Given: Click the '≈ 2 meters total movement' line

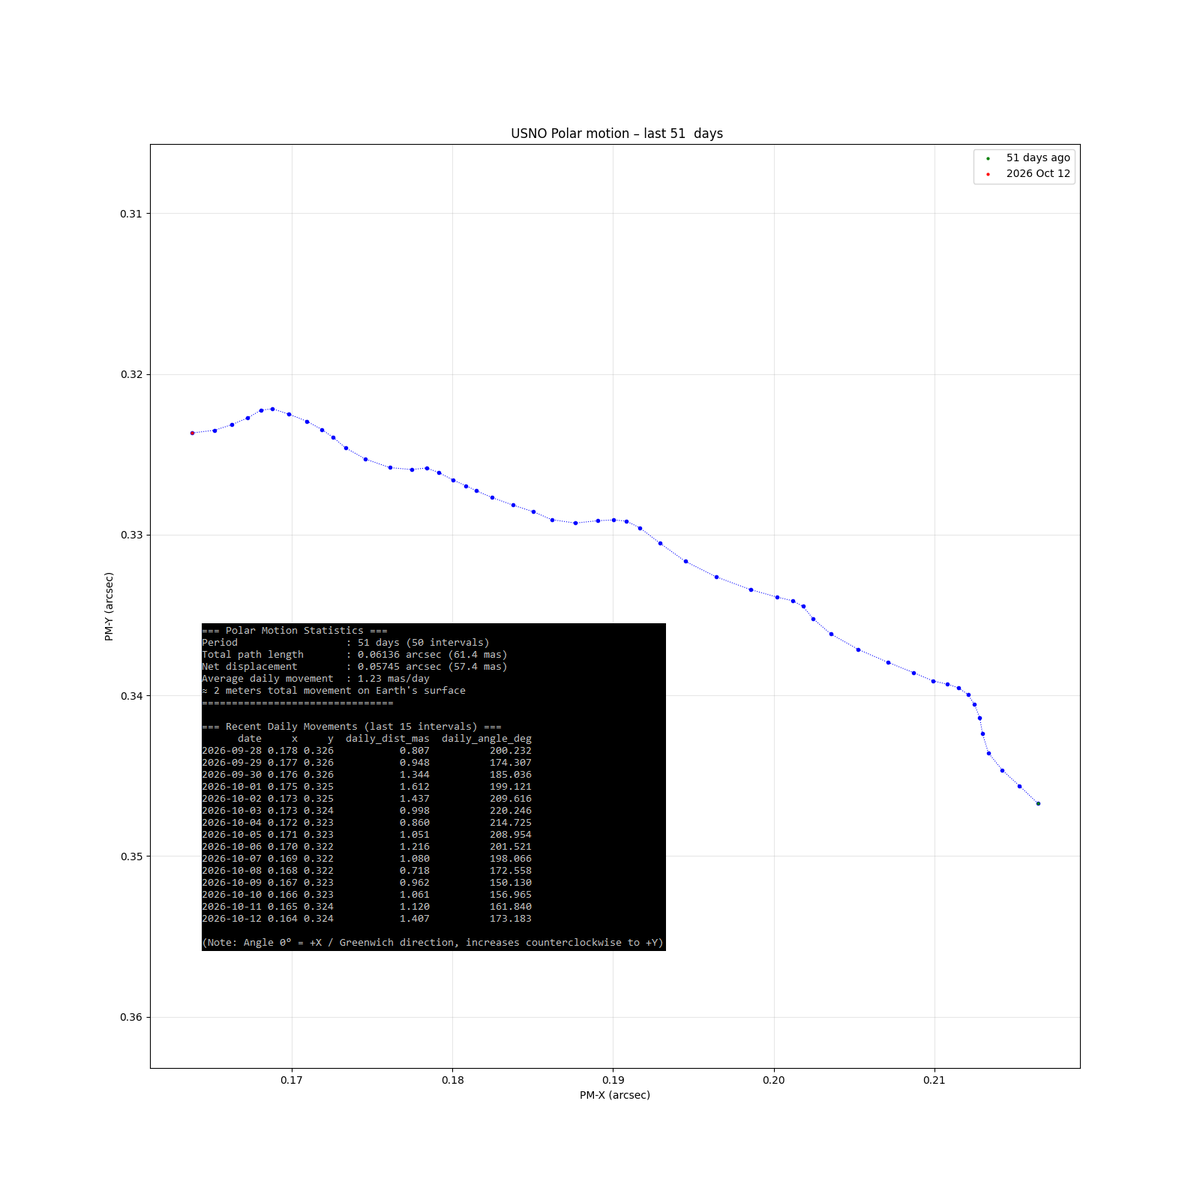Looking at the screenshot, I should pos(334,691).
